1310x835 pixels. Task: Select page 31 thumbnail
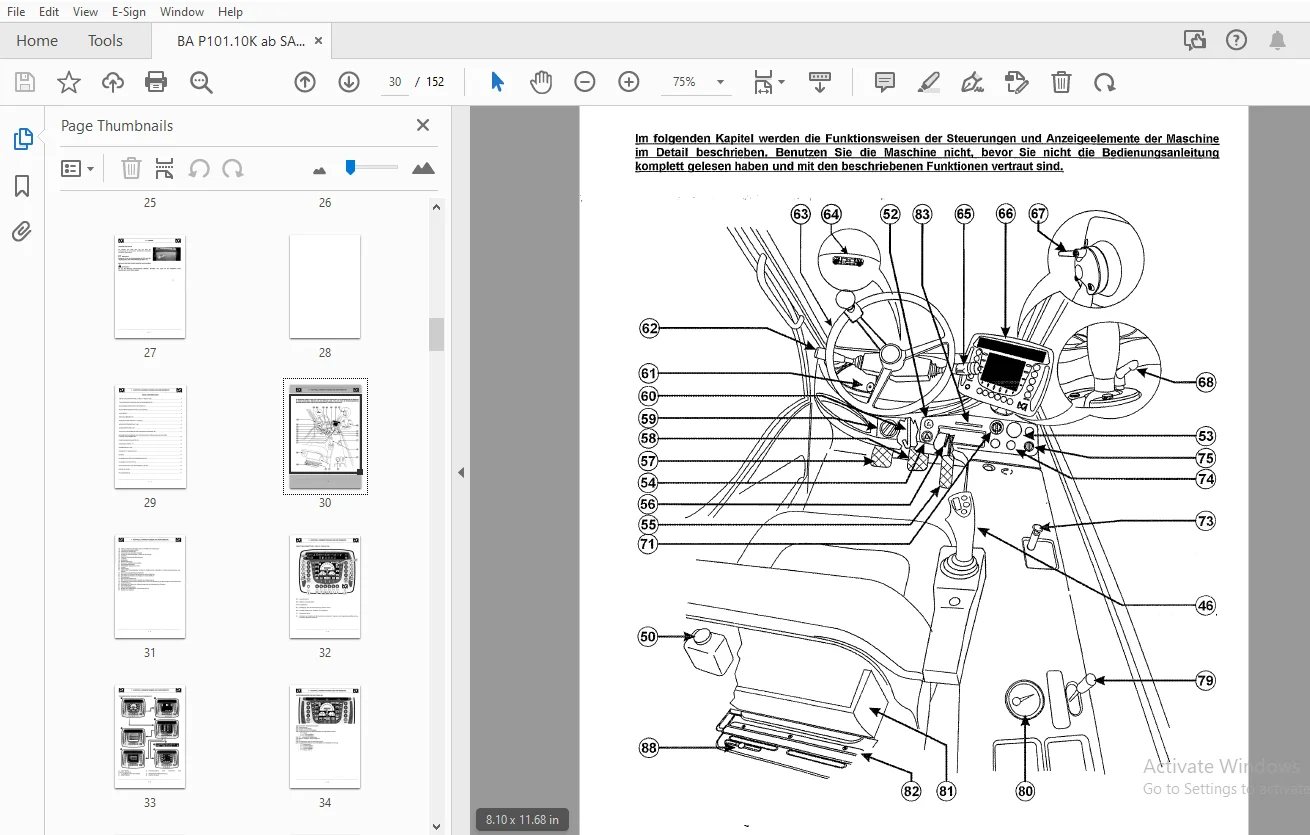150,586
